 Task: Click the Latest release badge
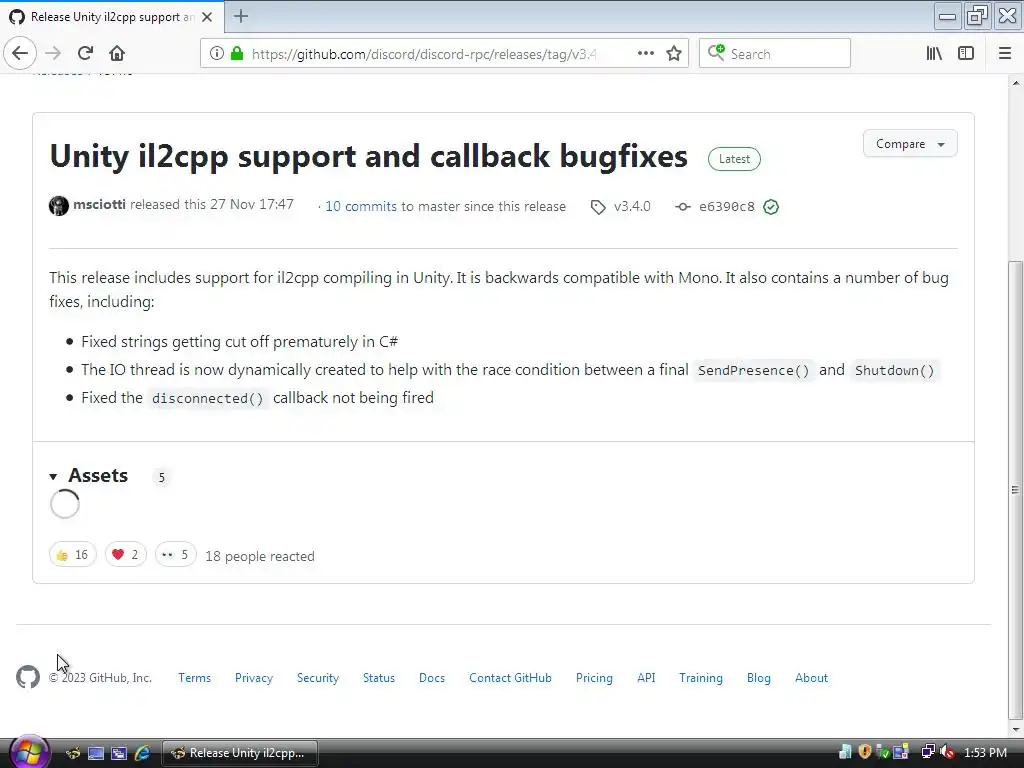tap(734, 159)
